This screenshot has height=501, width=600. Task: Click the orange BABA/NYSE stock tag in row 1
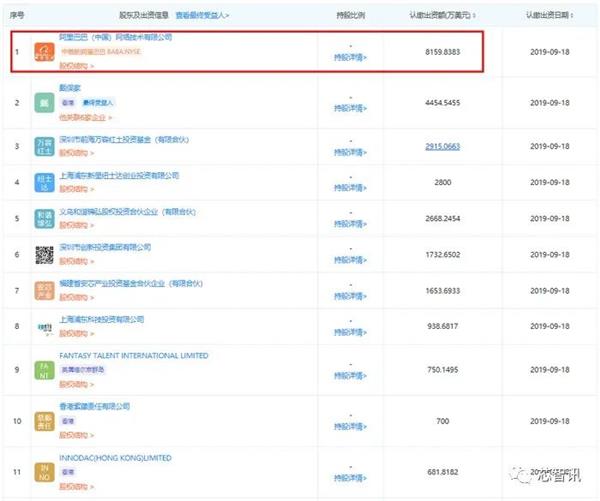101,52
